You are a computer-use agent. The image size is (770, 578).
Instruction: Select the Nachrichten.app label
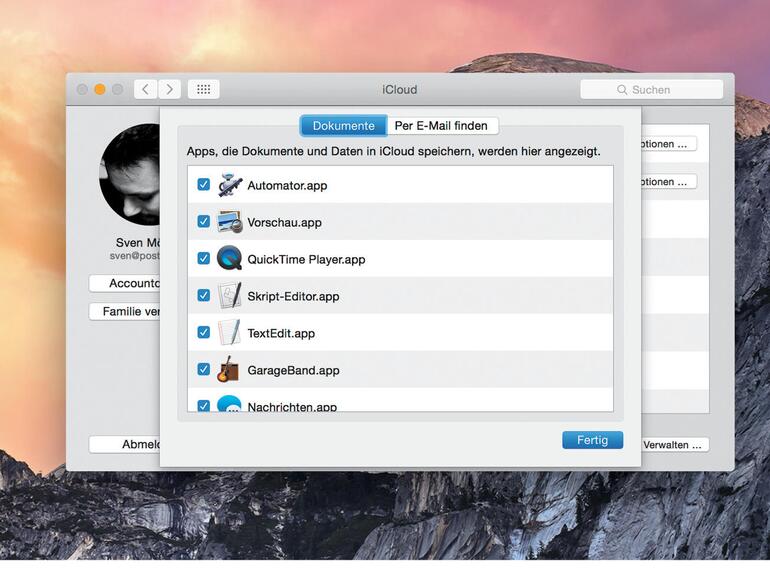tap(292, 407)
